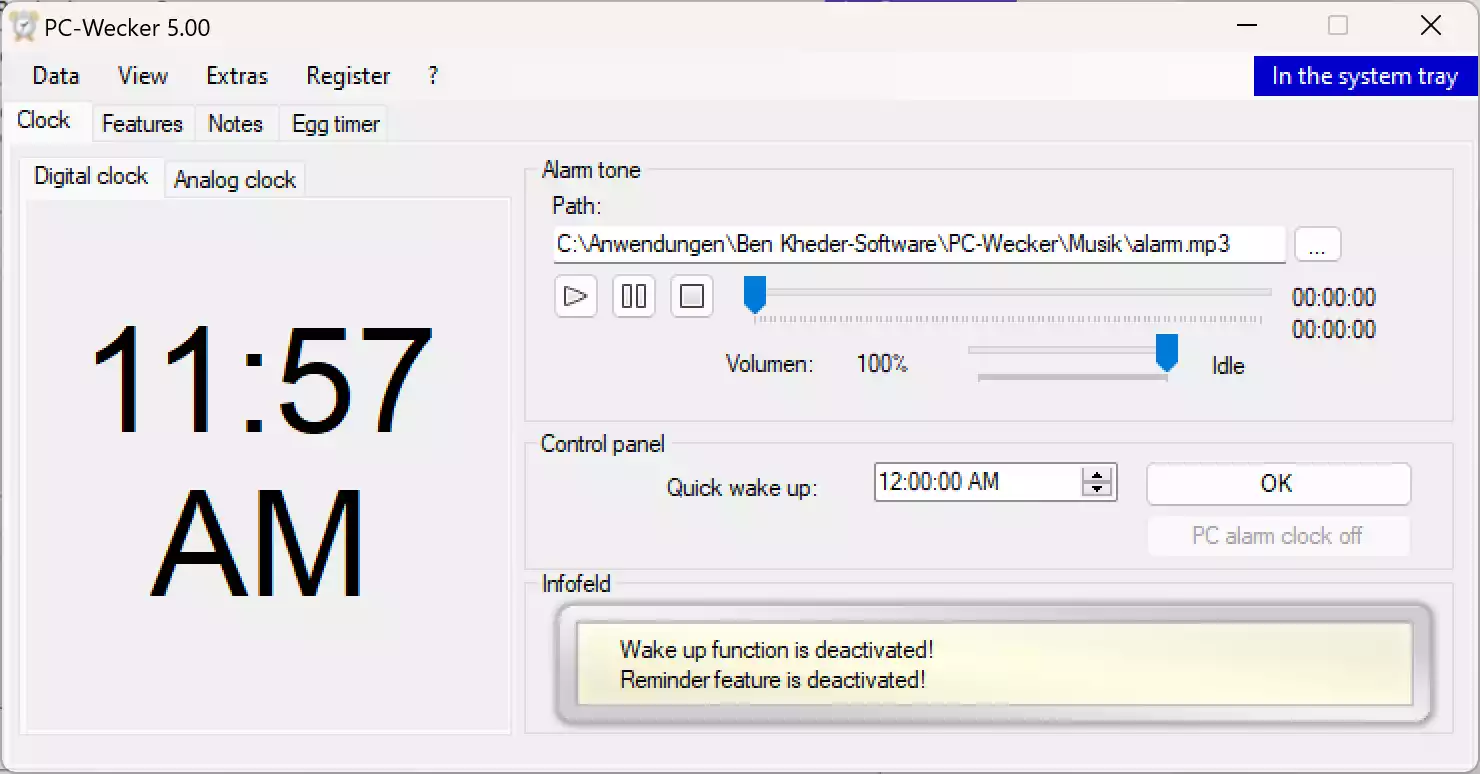
Task: Open the ? help menu
Action: [x=432, y=76]
